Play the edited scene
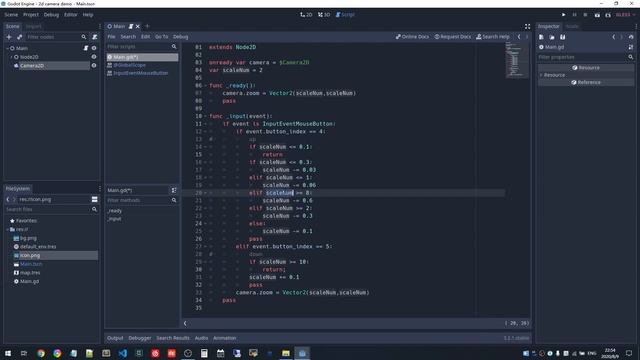The height and width of the screenshot is (360, 640). click(x=597, y=15)
